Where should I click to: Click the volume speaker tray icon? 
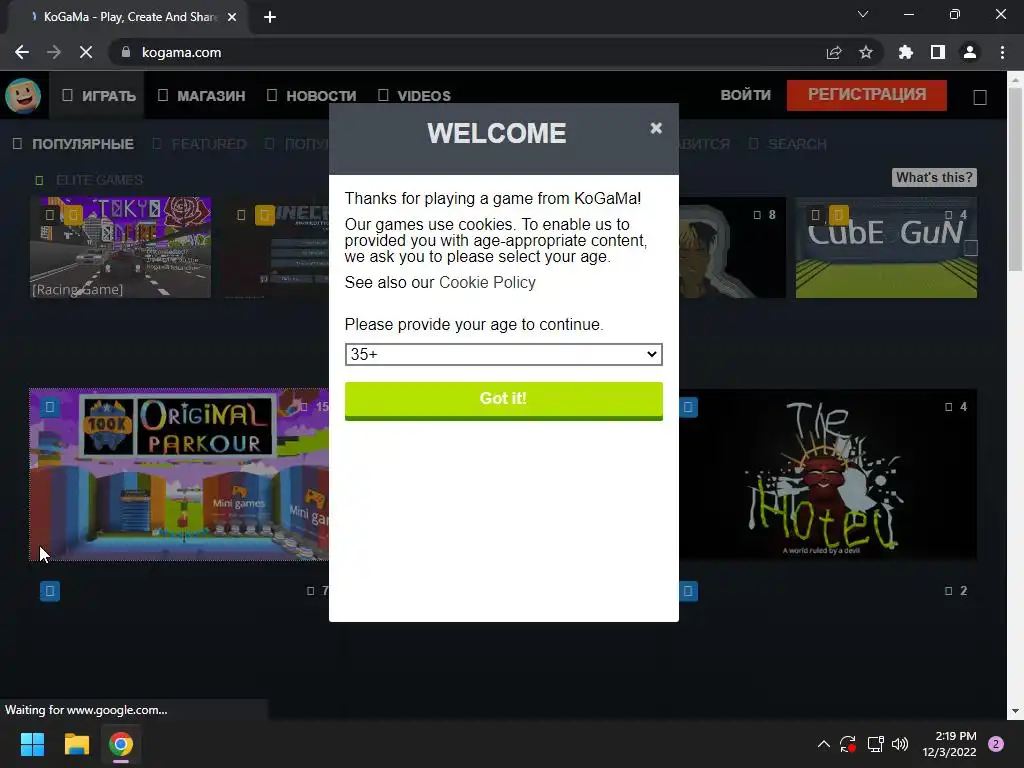(900, 744)
